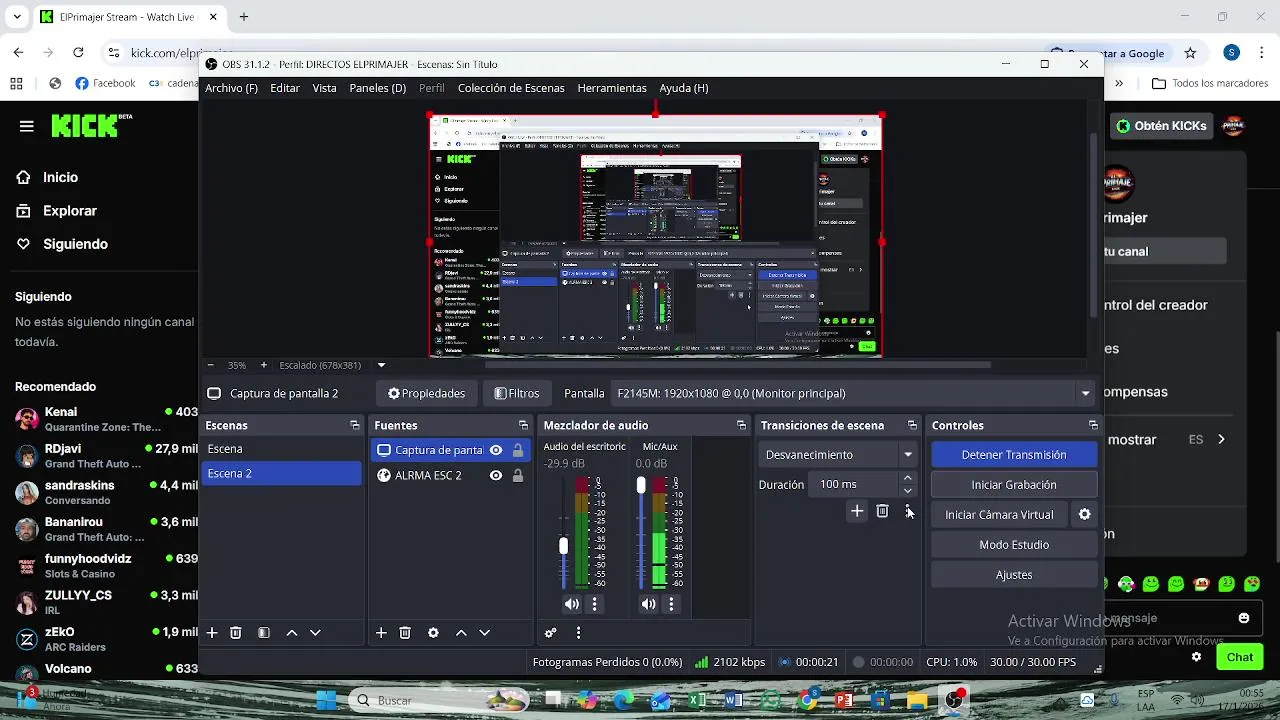The height and width of the screenshot is (720, 1280).
Task: Adjust Mic/Aux volume fader
Action: coord(641,486)
